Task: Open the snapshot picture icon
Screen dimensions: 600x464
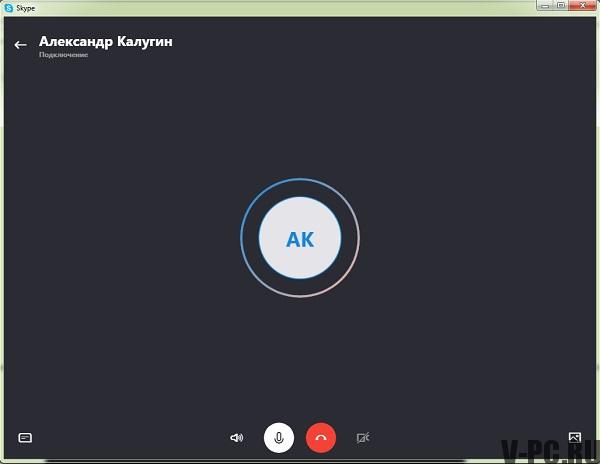Action: coord(574,437)
